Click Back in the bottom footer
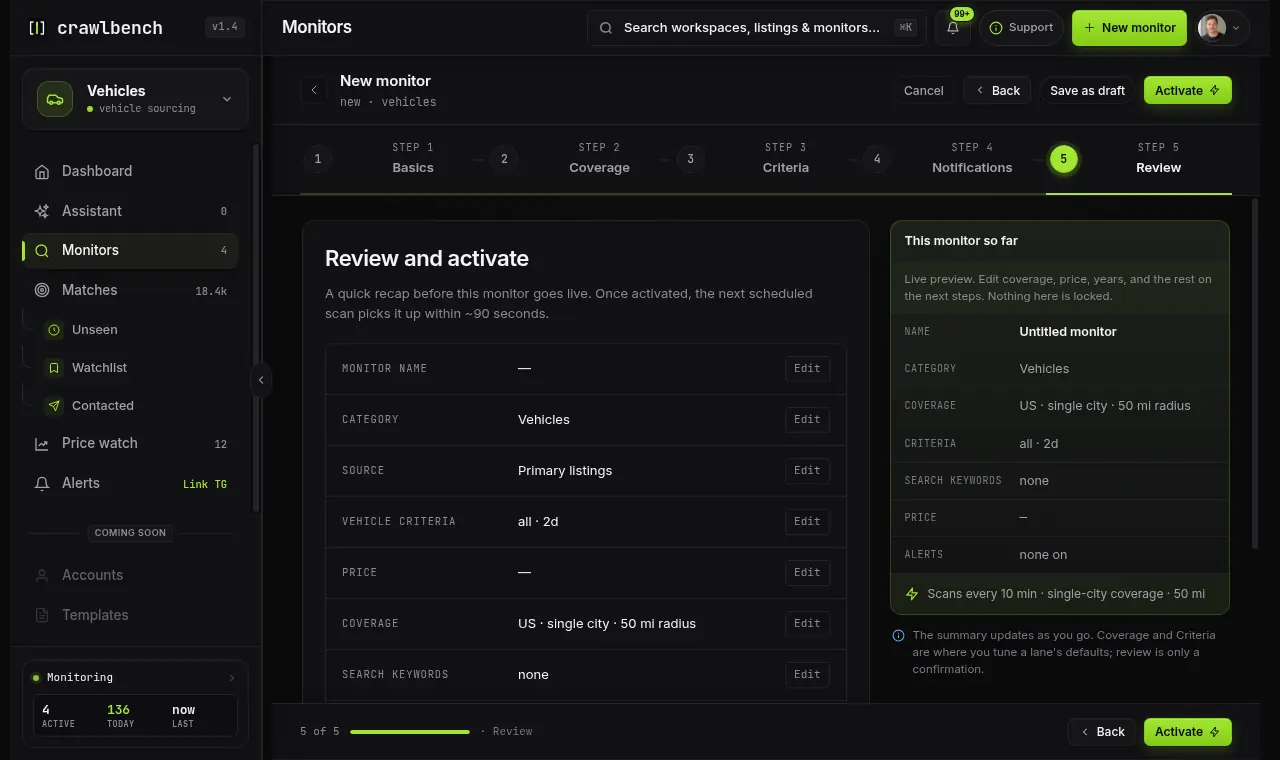 coord(1102,732)
